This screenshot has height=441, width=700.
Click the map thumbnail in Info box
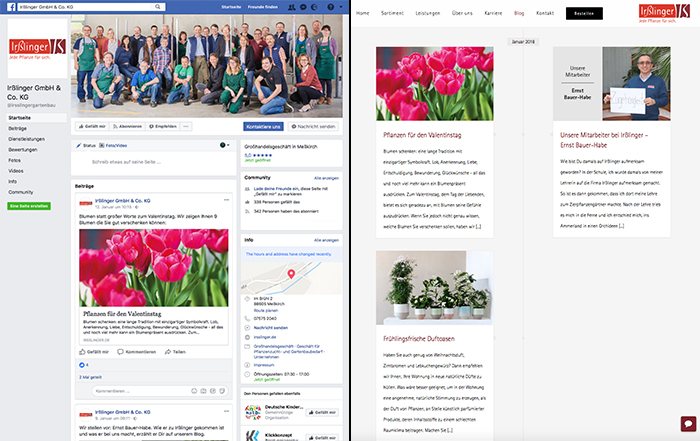point(292,278)
